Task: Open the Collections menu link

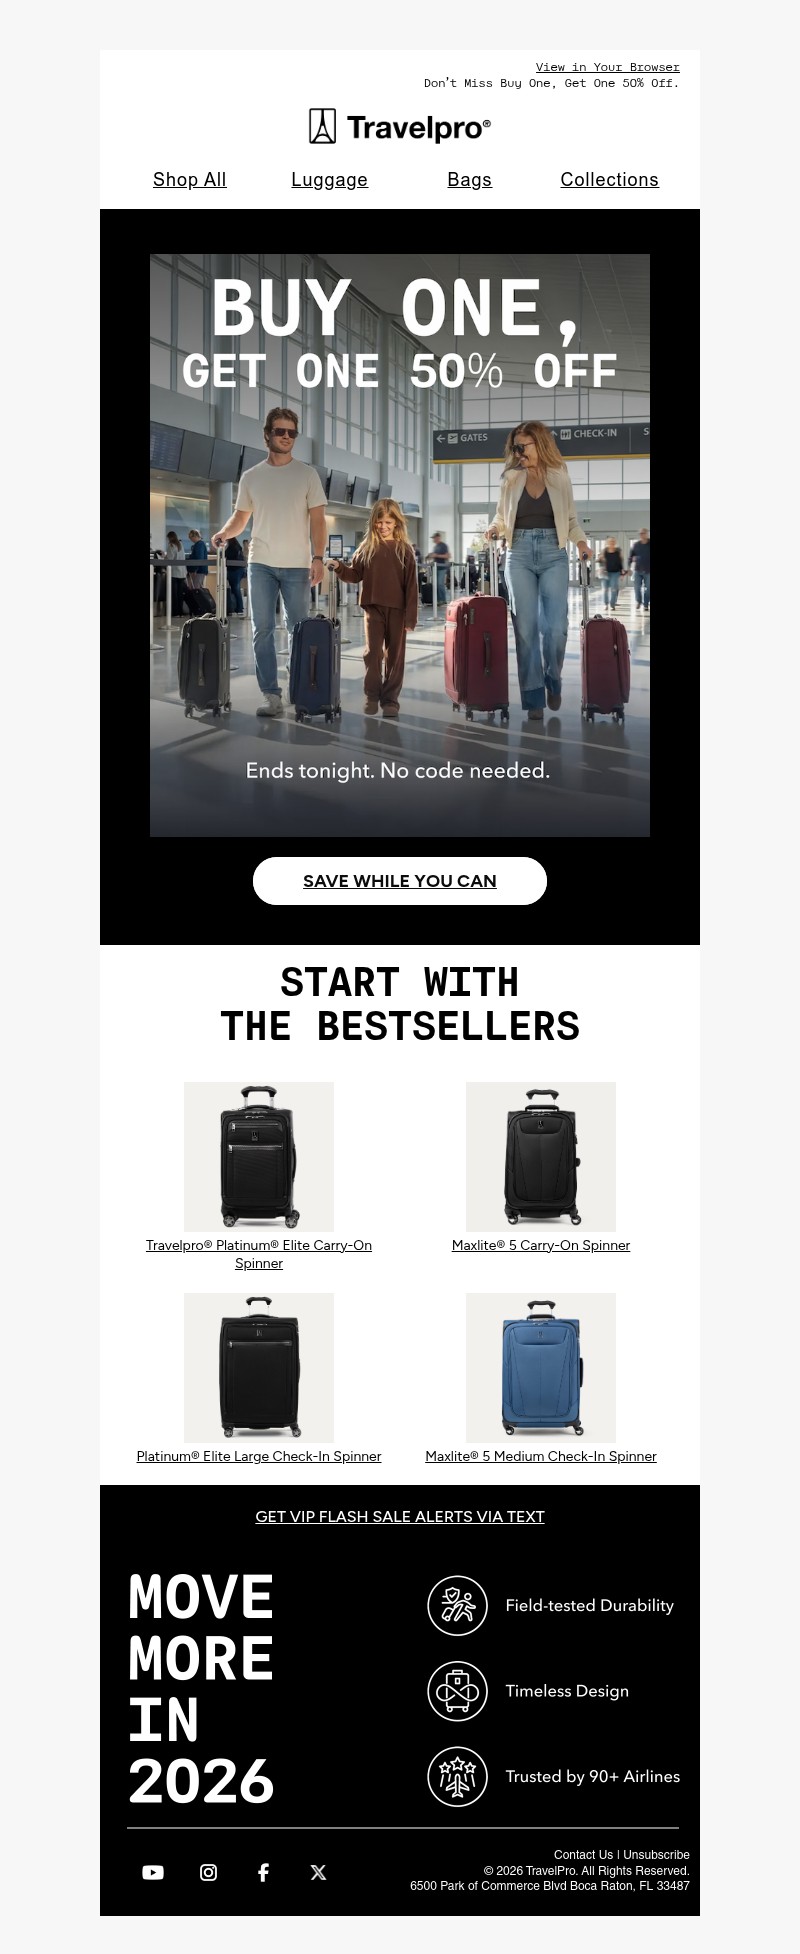Action: coord(610,179)
